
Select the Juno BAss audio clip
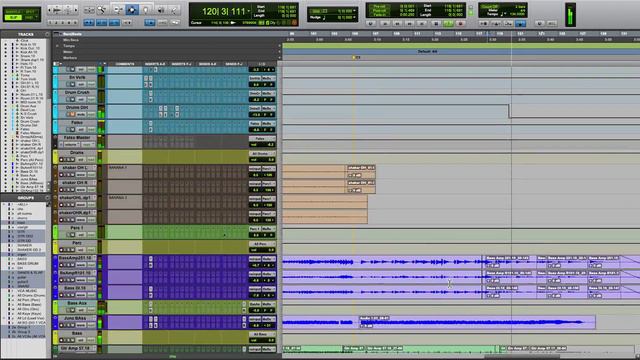pyautogui.click(x=477, y=322)
